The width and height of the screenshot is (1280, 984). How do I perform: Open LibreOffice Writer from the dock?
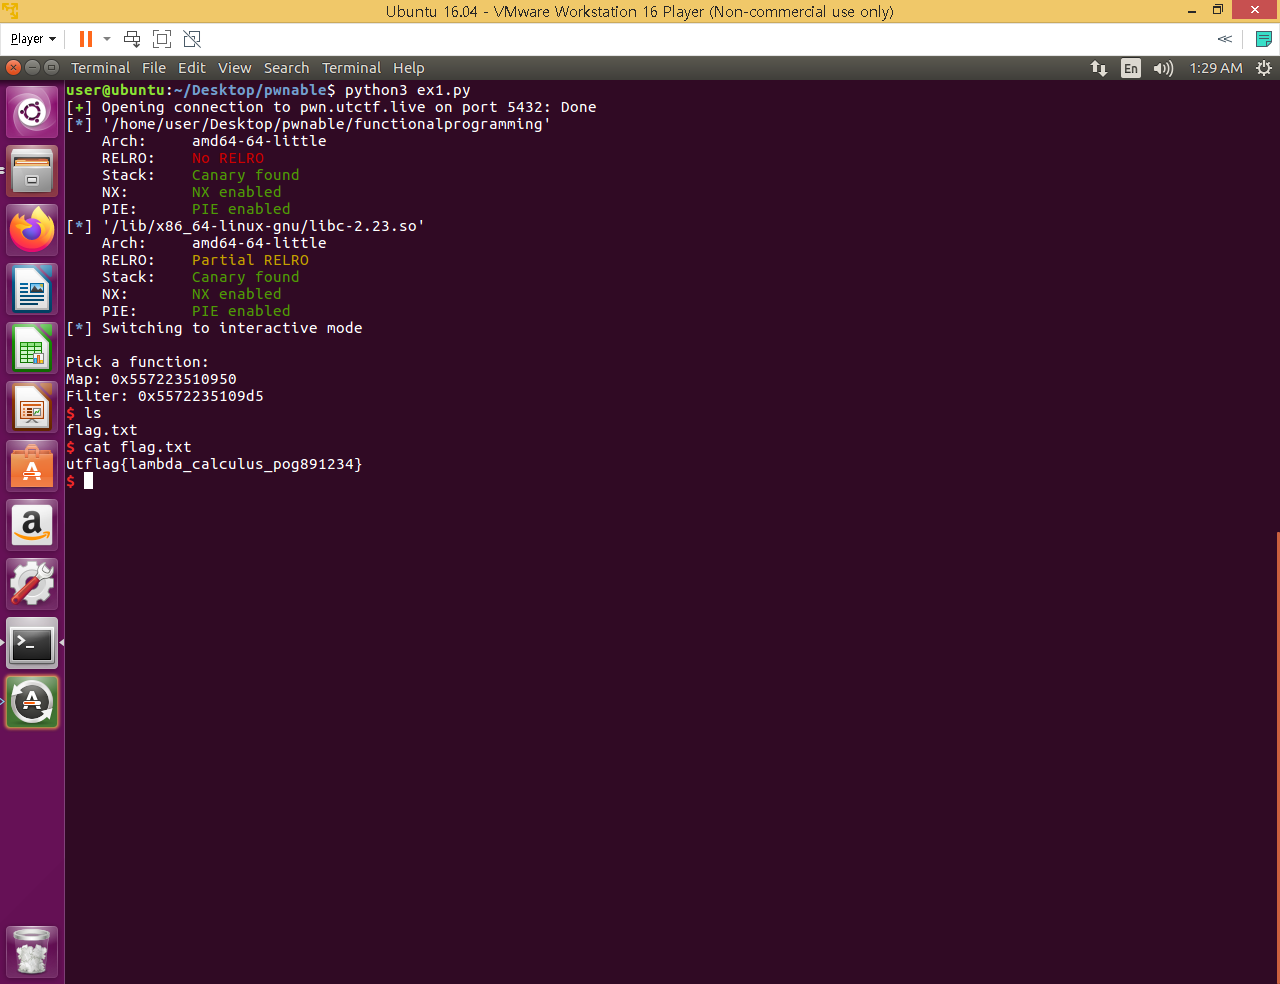click(x=32, y=289)
